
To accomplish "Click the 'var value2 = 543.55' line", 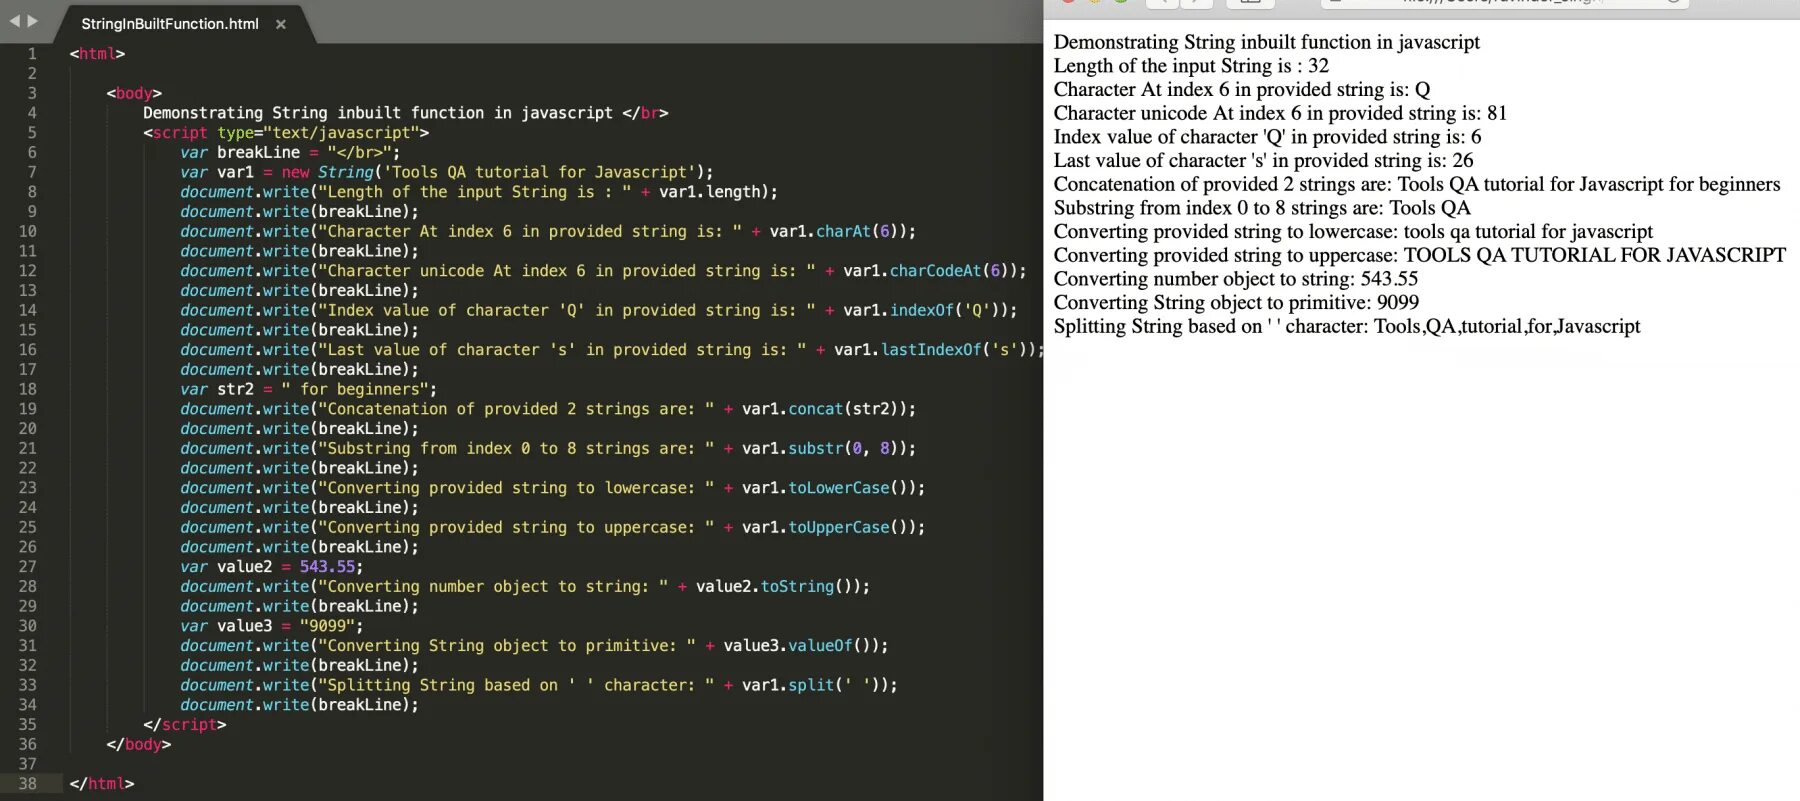I will coord(272,567).
